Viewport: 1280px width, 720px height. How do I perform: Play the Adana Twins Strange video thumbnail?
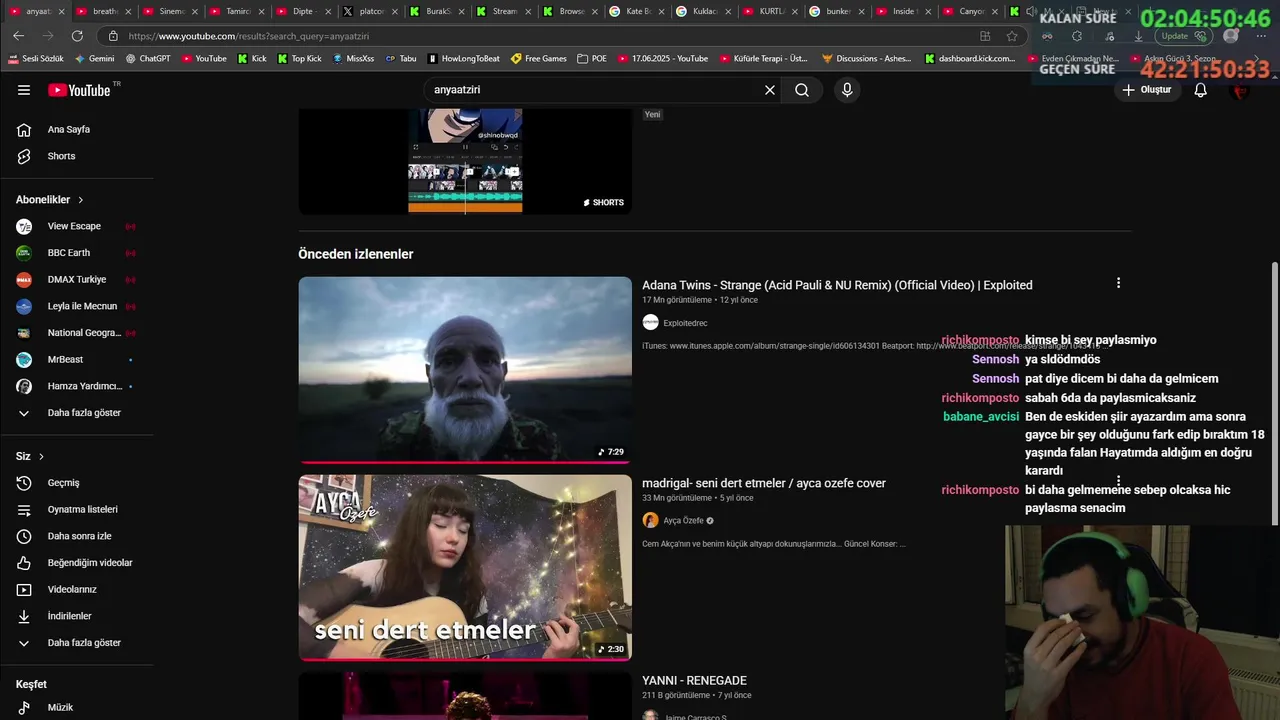click(465, 370)
